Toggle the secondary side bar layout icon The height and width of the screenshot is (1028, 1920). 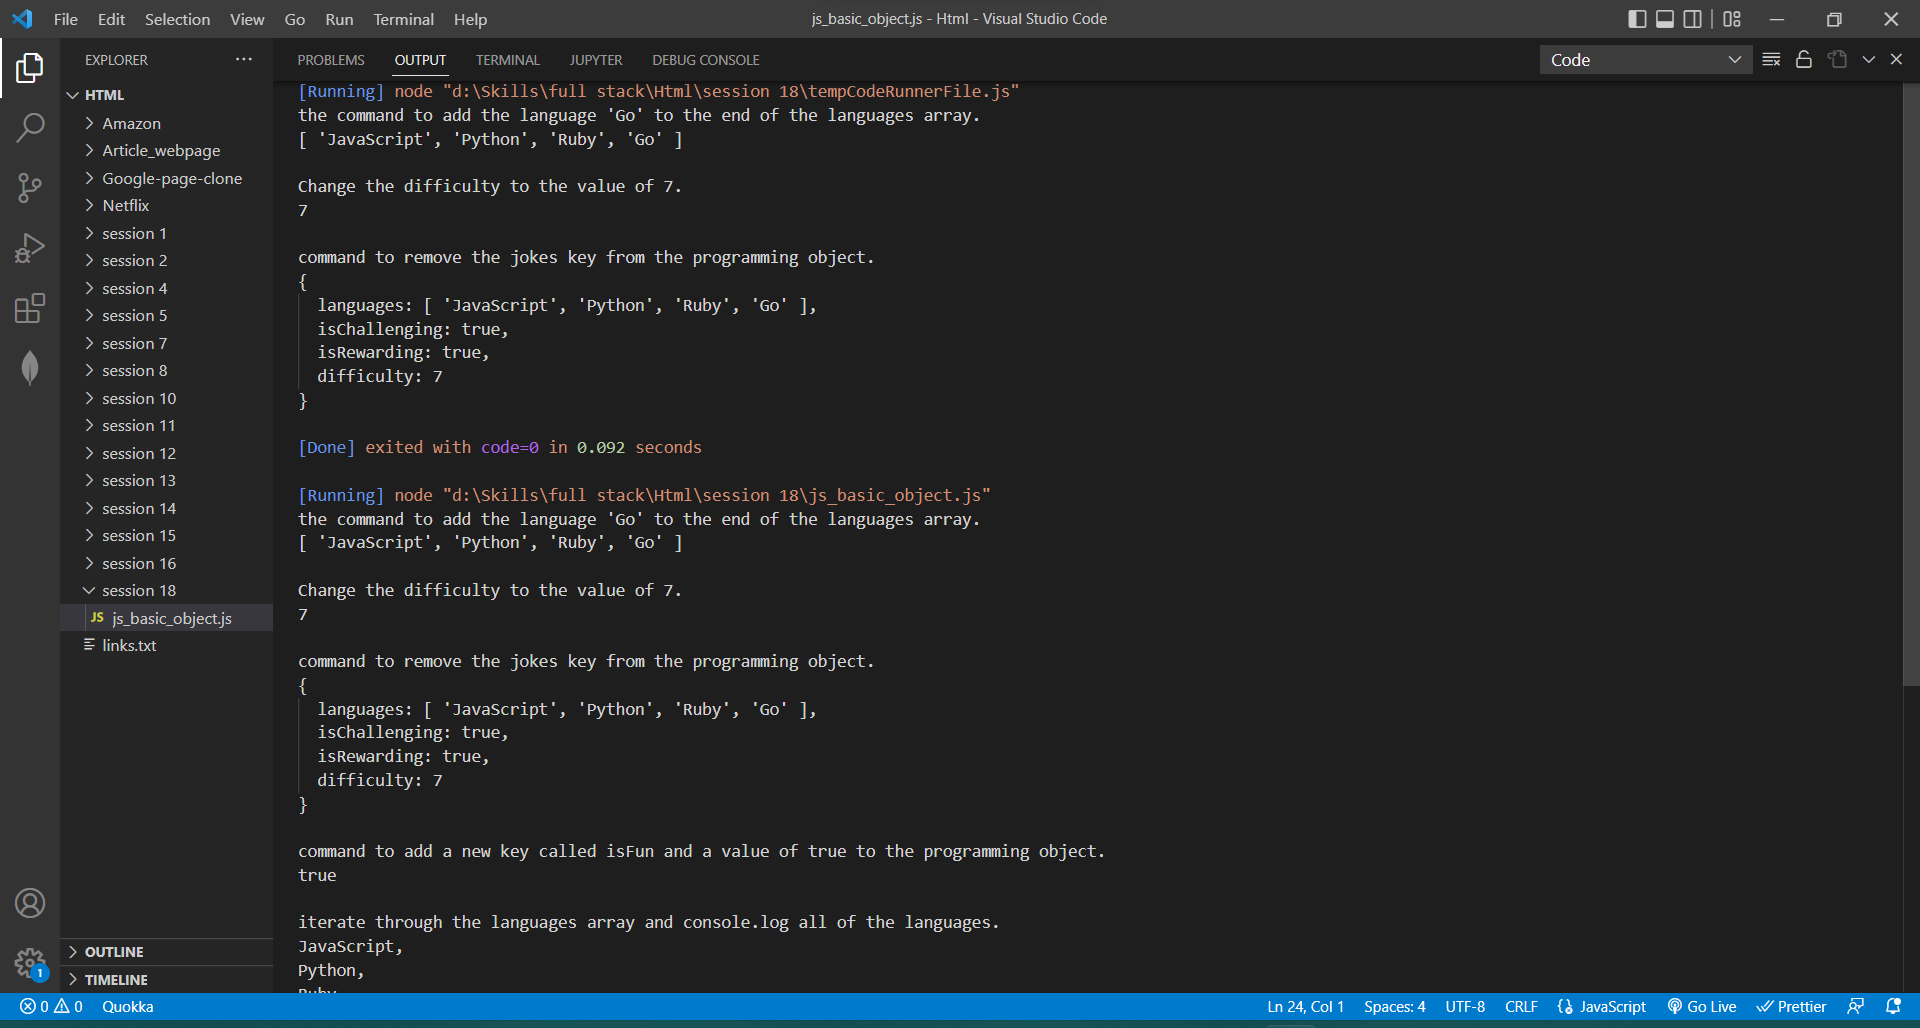tap(1692, 19)
